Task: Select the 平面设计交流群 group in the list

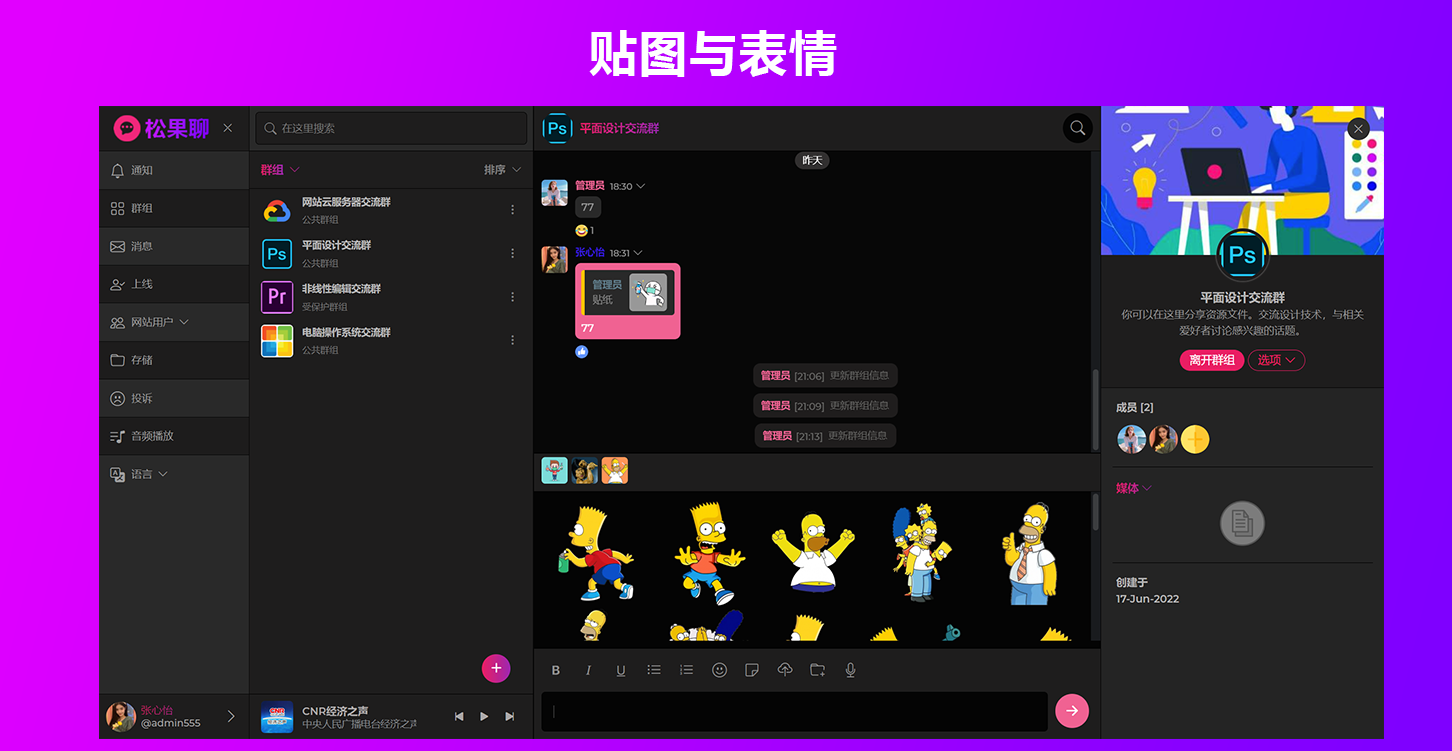Action: (391, 253)
